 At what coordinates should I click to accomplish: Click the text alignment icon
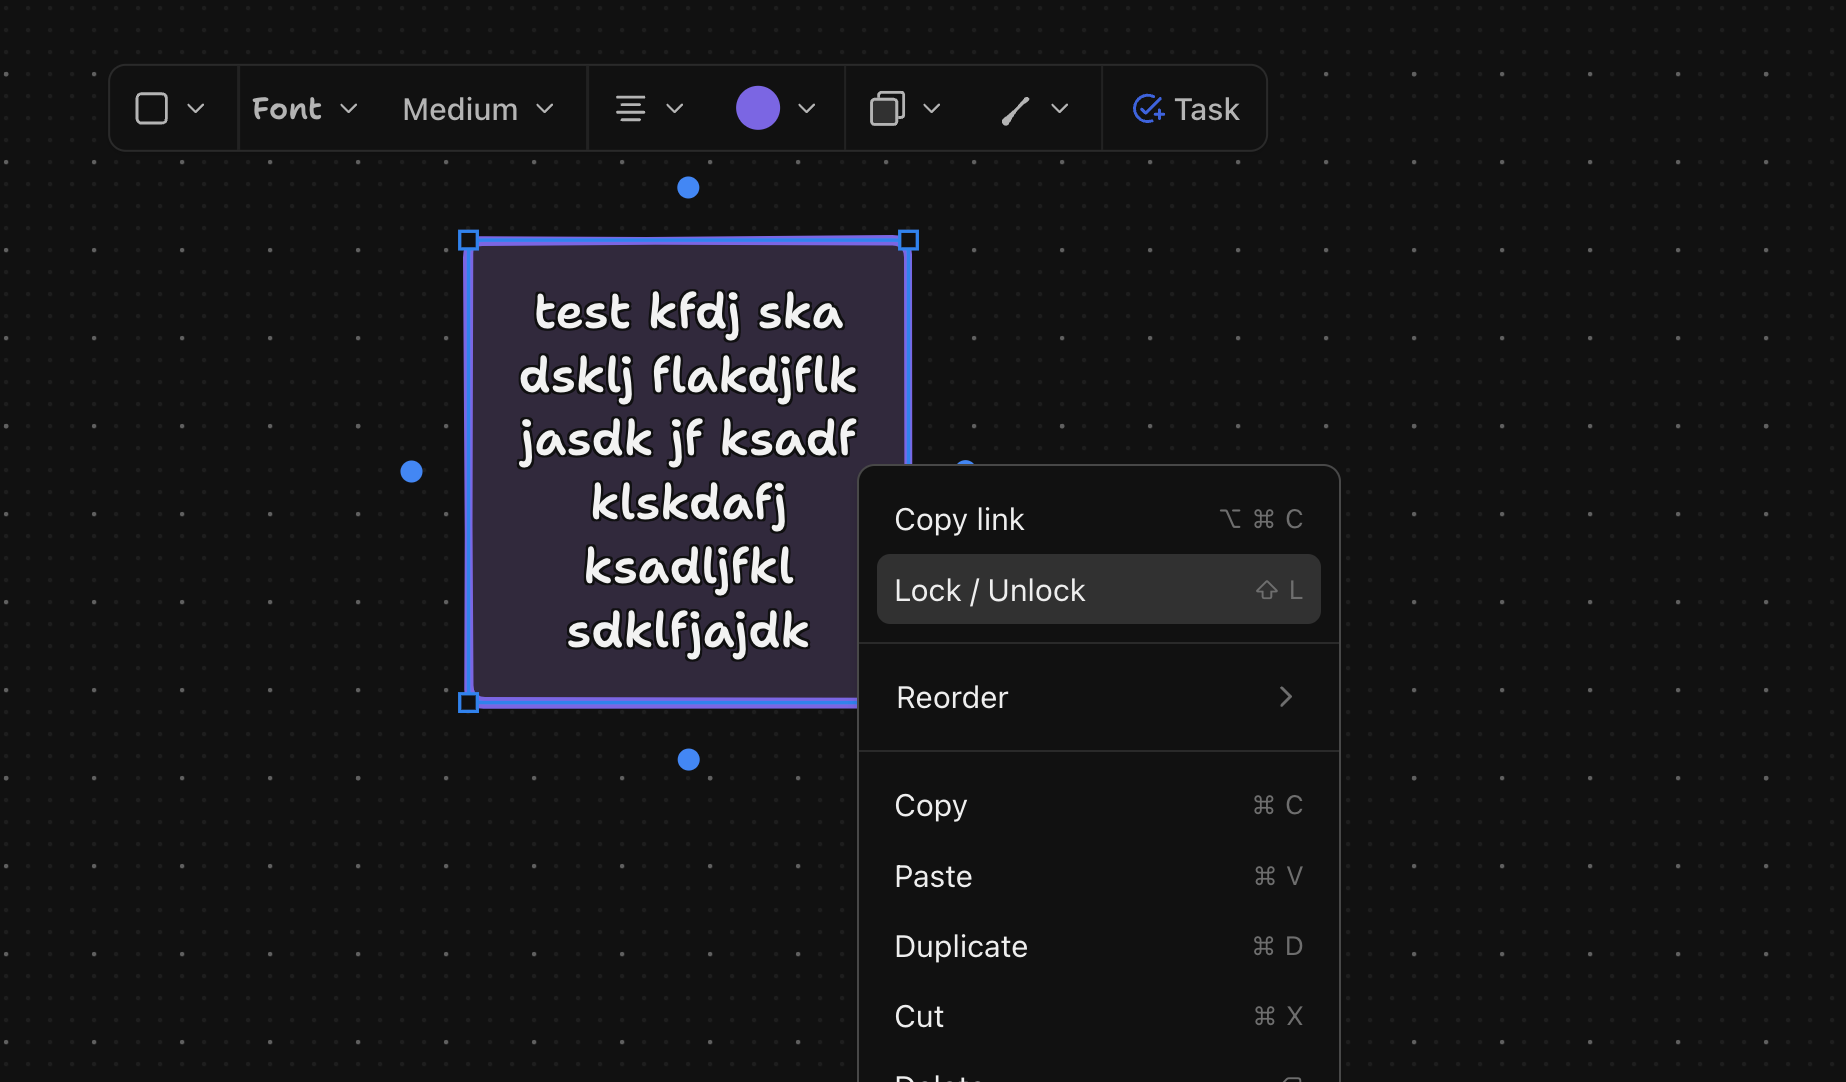630,108
